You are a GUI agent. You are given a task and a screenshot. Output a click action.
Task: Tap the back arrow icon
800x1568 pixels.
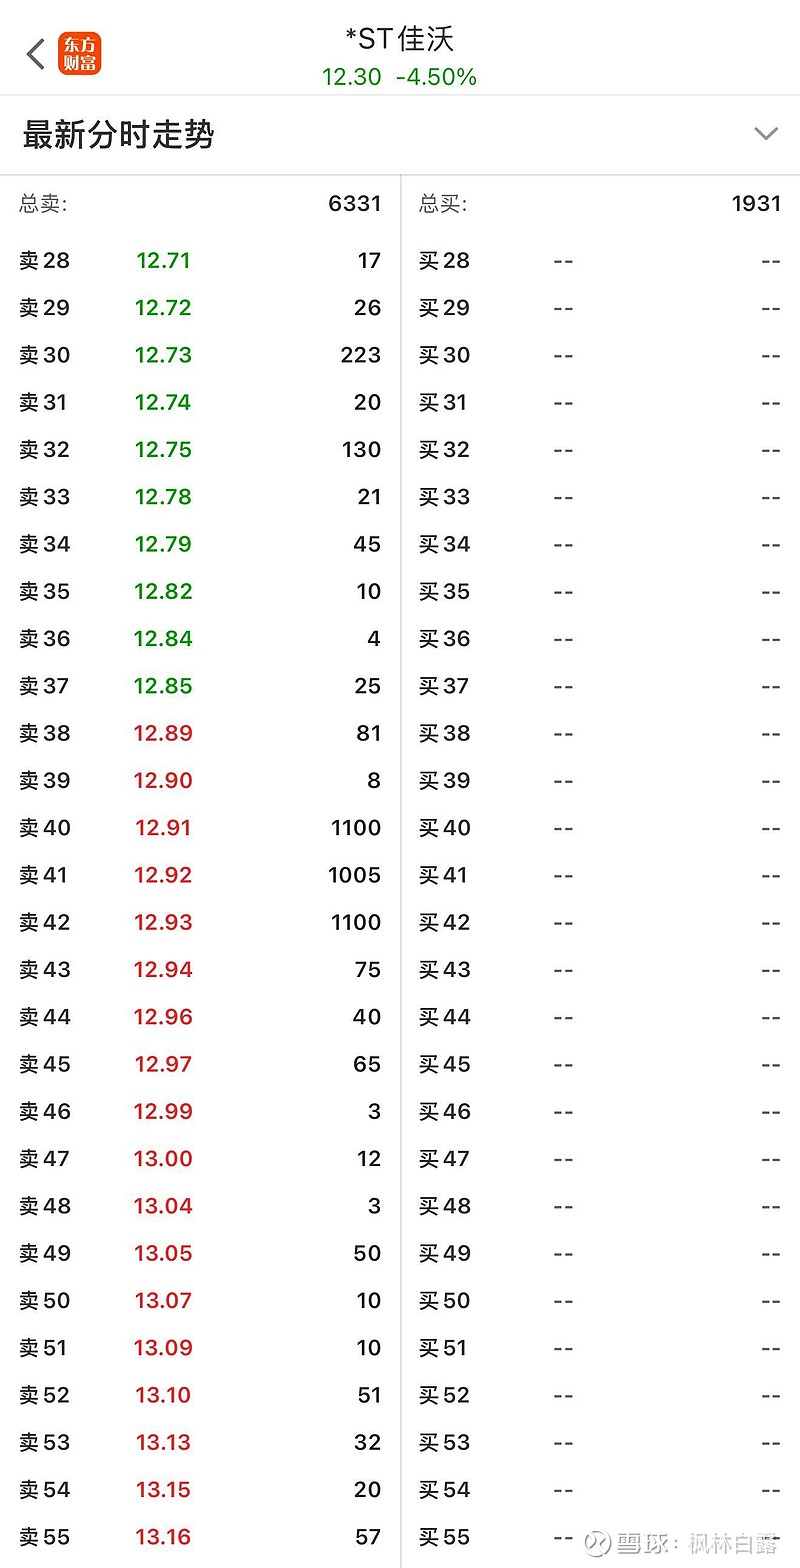(x=37, y=54)
